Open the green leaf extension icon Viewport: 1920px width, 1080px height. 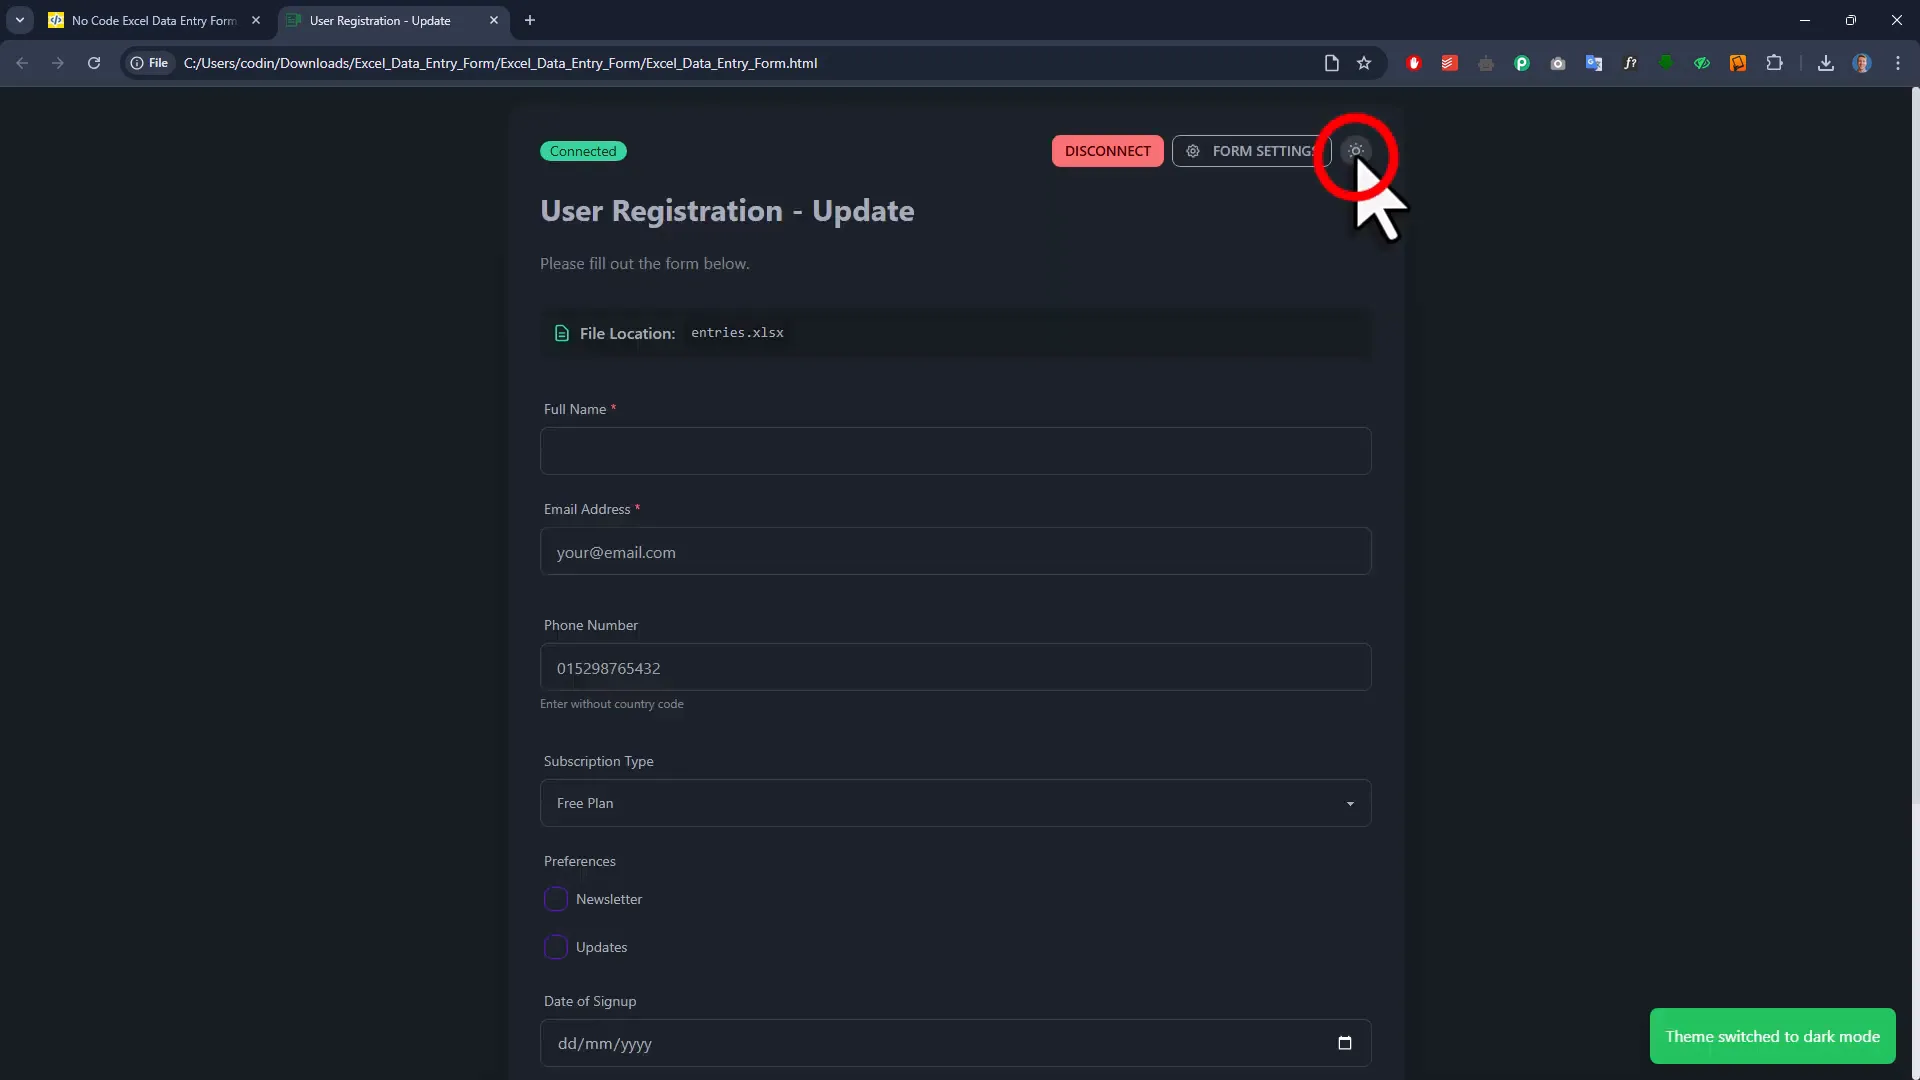coord(1702,63)
